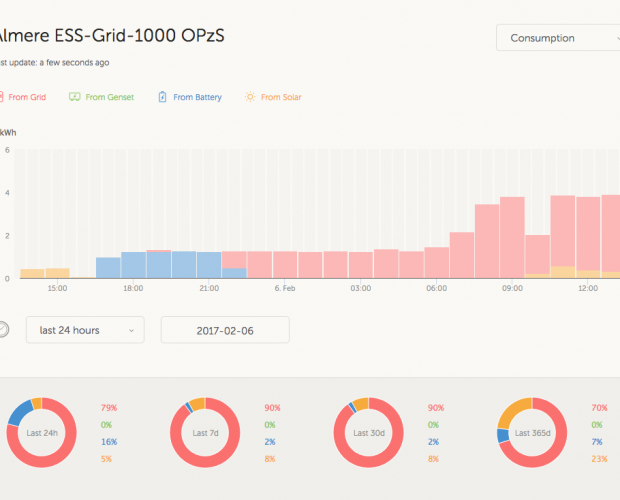Expand the last 24 hours range selector
620x500 pixels.
coord(86,330)
